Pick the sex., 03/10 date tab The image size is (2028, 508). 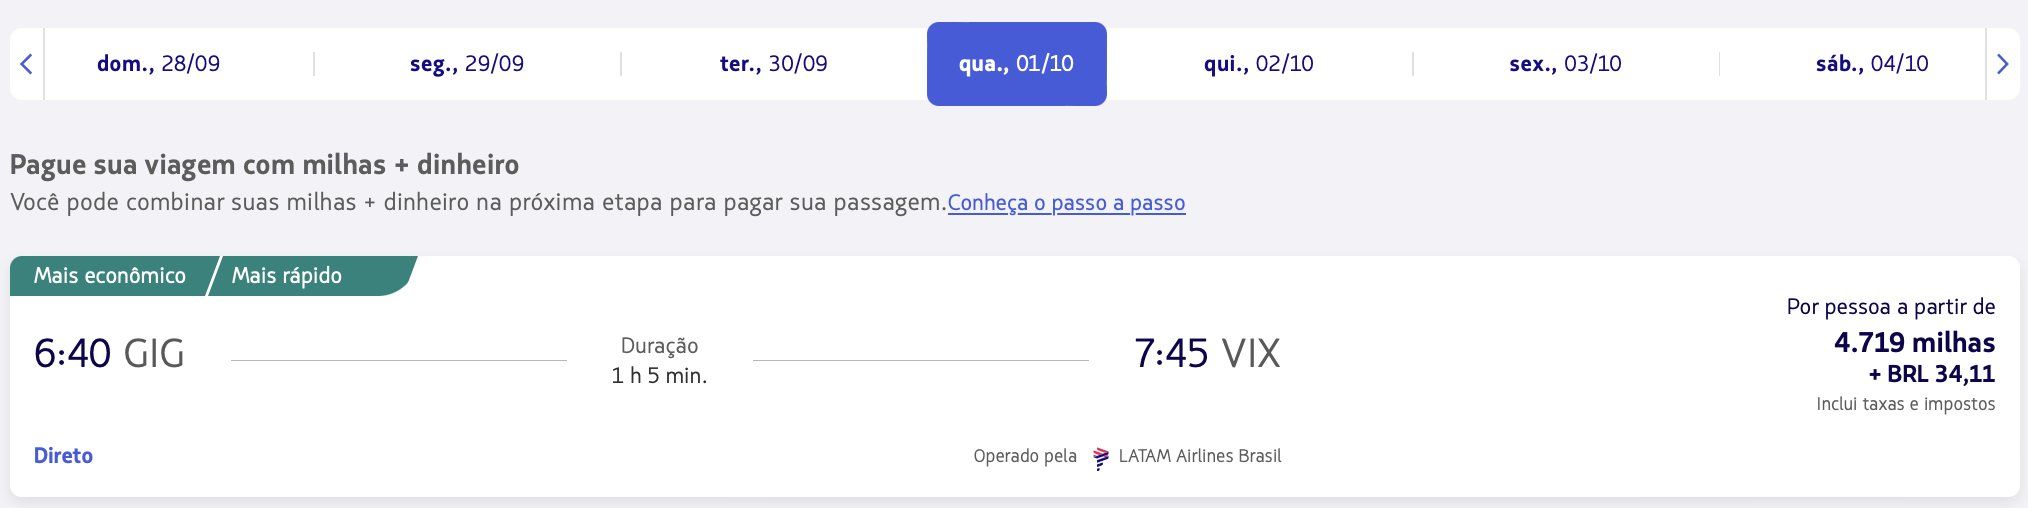click(1566, 64)
